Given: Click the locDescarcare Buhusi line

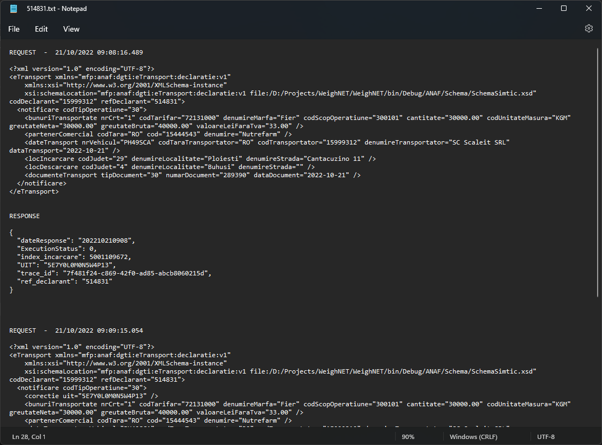Looking at the screenshot, I should tap(170, 167).
